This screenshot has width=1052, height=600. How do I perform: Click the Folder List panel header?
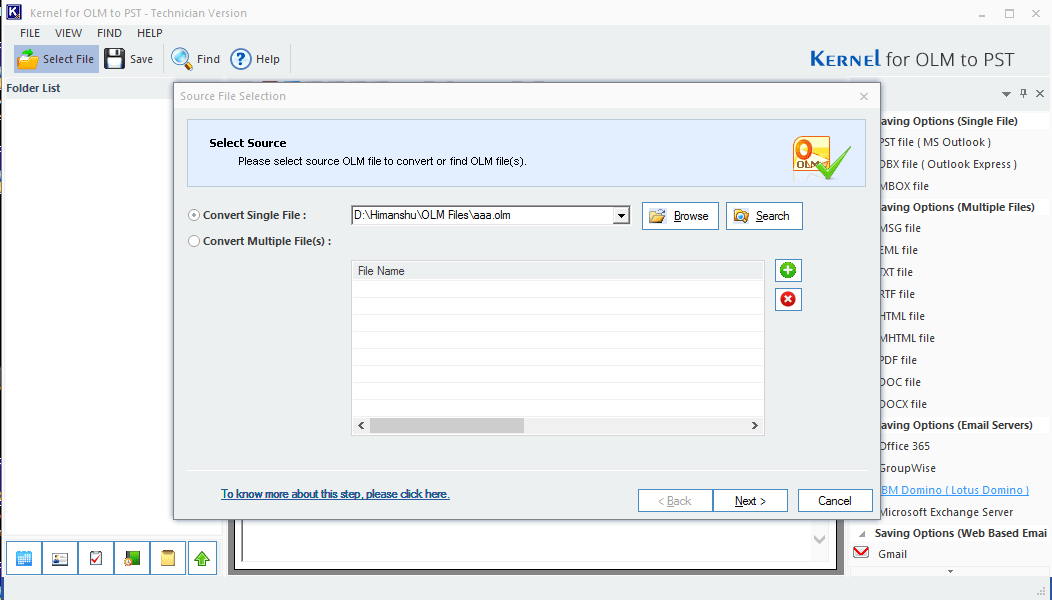[34, 88]
